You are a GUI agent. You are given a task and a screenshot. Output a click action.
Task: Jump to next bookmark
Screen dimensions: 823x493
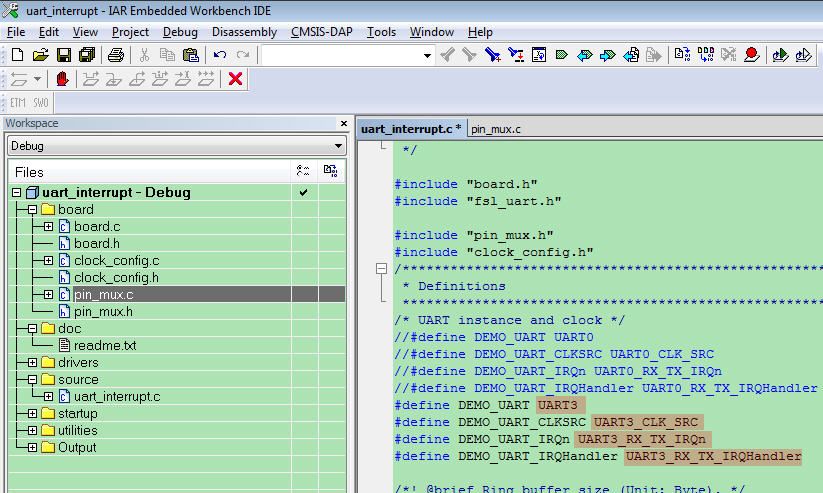[x=608, y=55]
